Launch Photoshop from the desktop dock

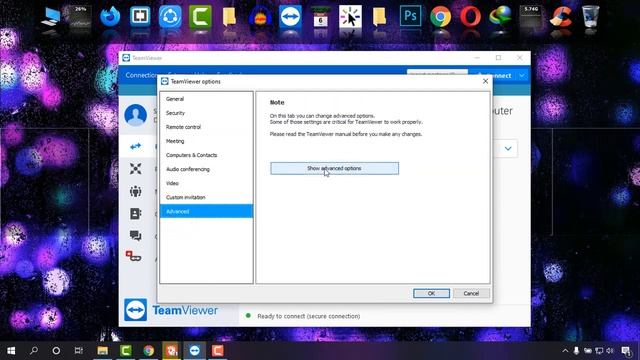[x=410, y=16]
